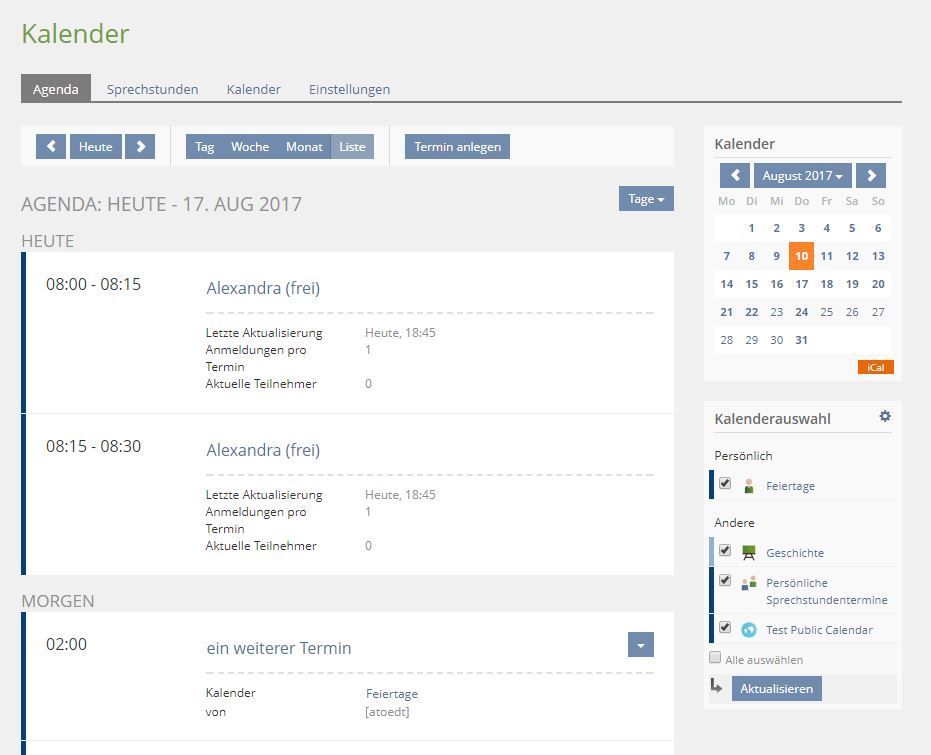931x755 pixels.
Task: Select highlighted day 10 in mini calendar
Action: (x=802, y=256)
